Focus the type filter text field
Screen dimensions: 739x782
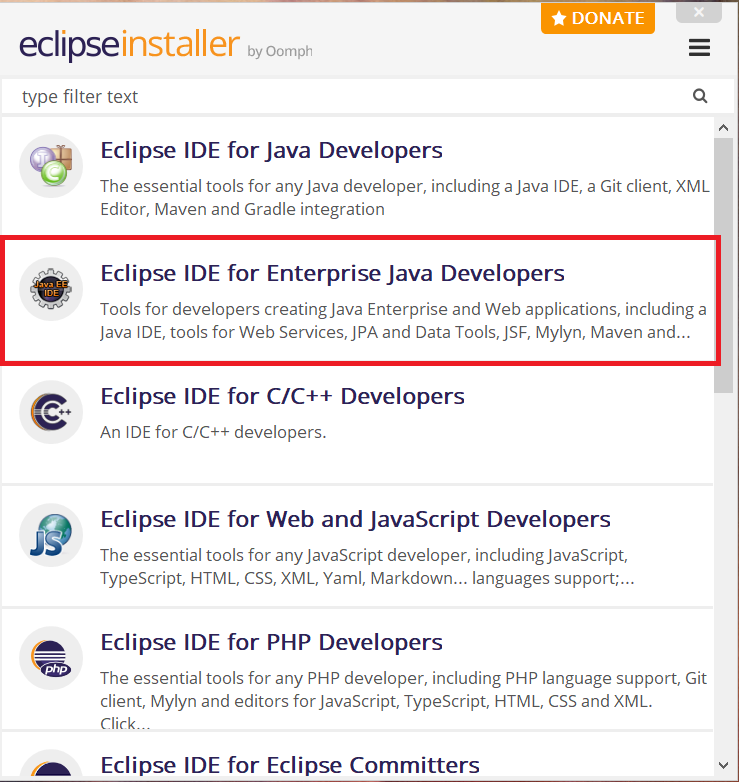(368, 96)
